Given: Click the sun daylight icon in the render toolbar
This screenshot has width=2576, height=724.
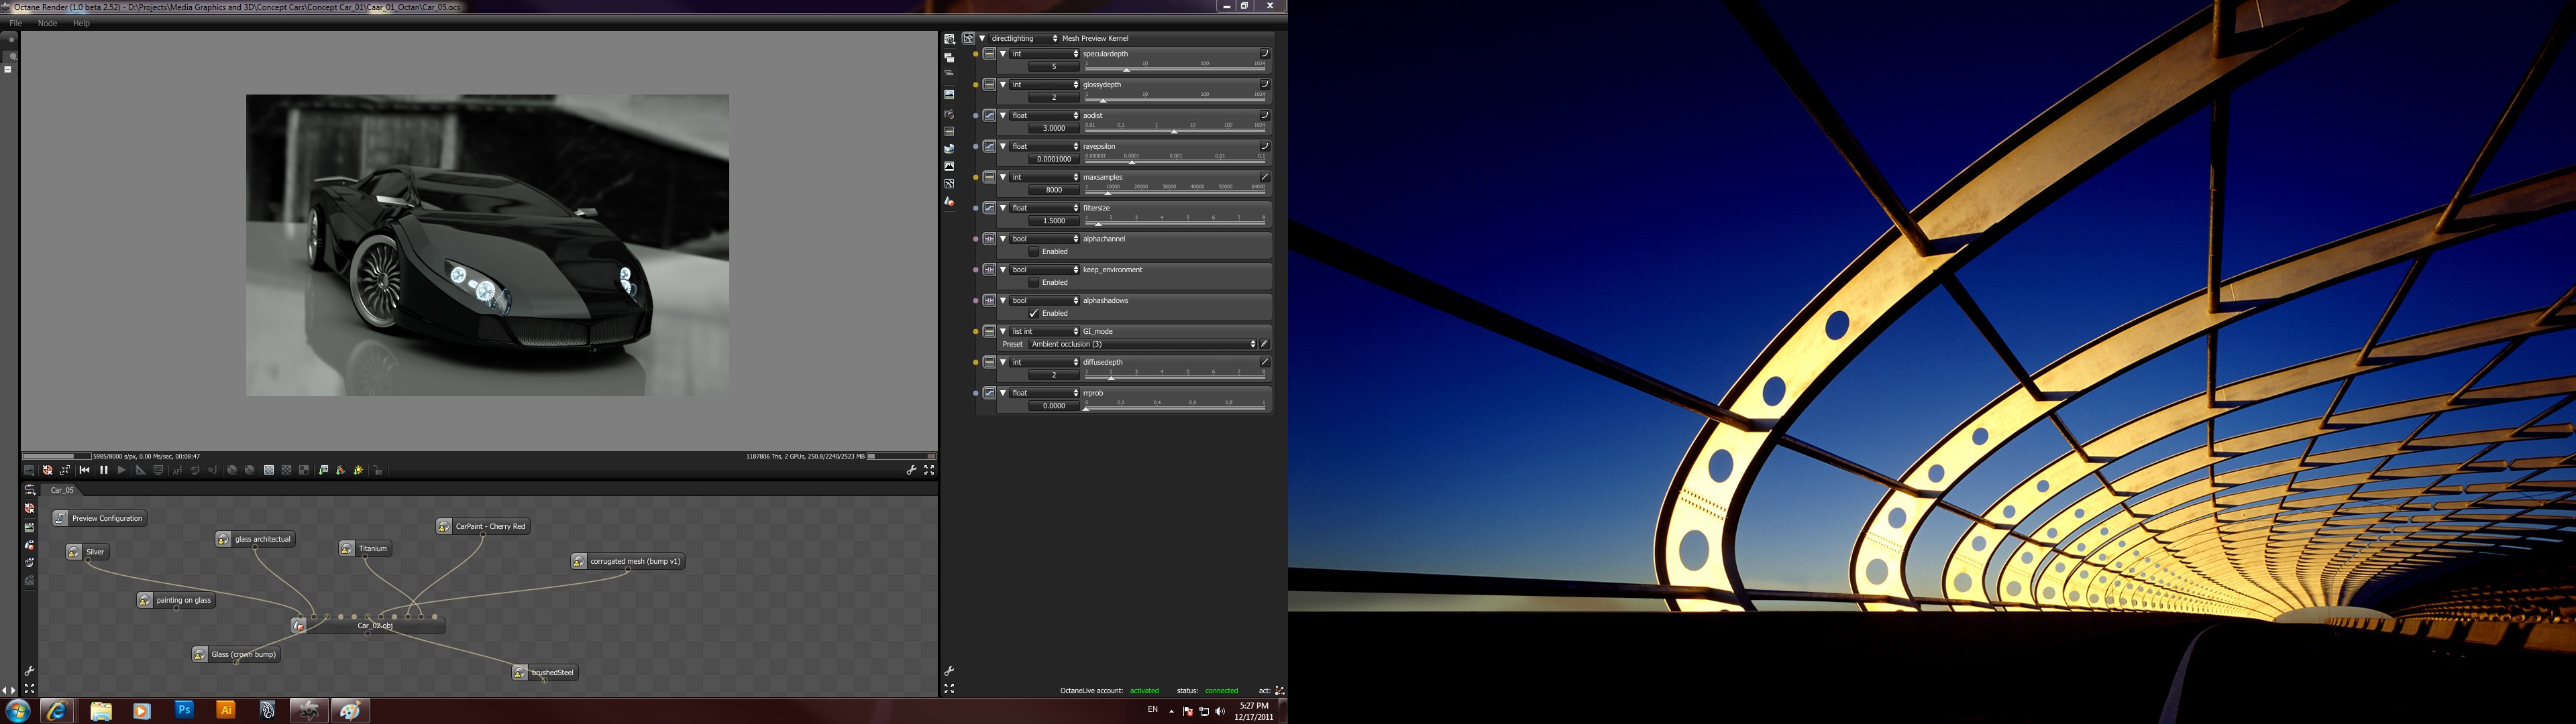Looking at the screenshot, I should (x=358, y=470).
